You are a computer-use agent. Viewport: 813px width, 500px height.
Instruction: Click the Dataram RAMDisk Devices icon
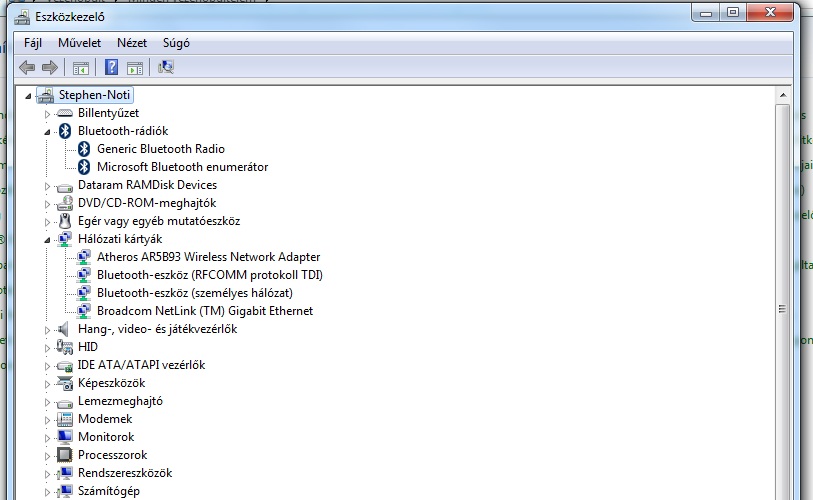pyautogui.click(x=64, y=186)
